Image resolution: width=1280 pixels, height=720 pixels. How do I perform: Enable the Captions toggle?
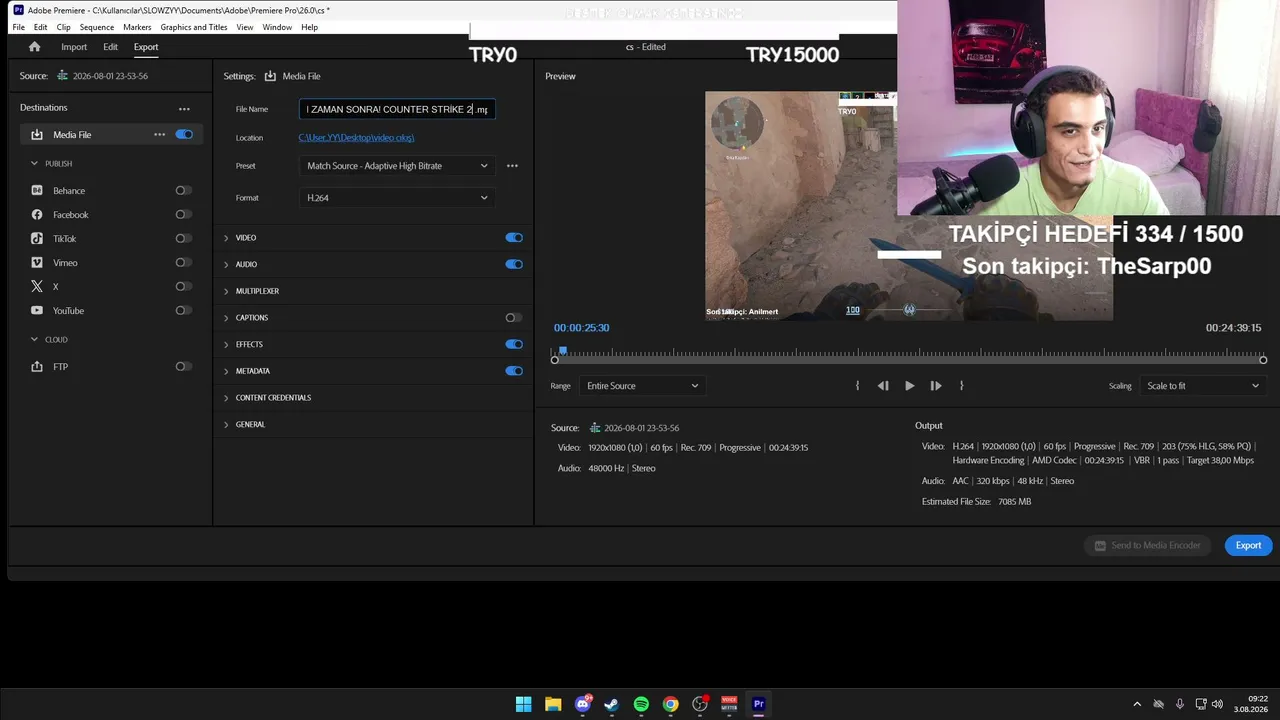pyautogui.click(x=513, y=318)
